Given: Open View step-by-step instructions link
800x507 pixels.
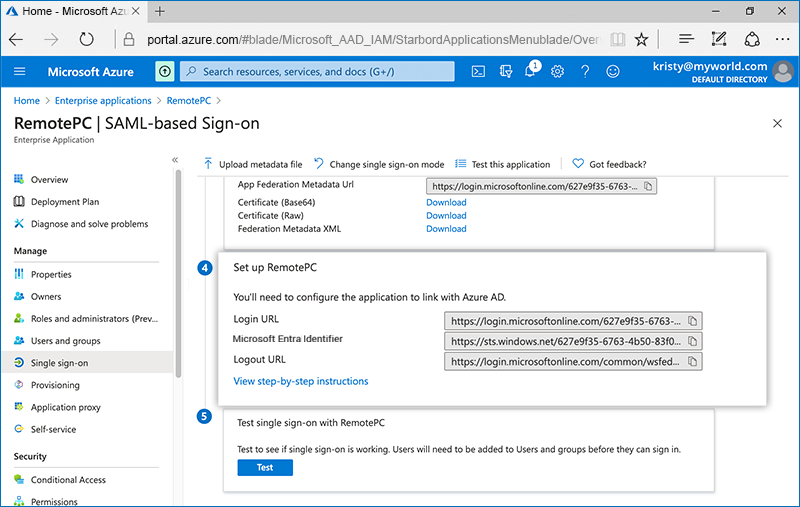Looking at the screenshot, I should [x=301, y=381].
